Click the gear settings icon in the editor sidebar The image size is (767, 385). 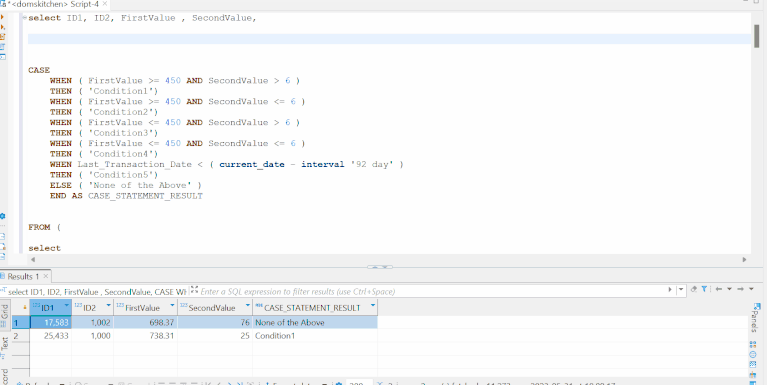coord(2,216)
